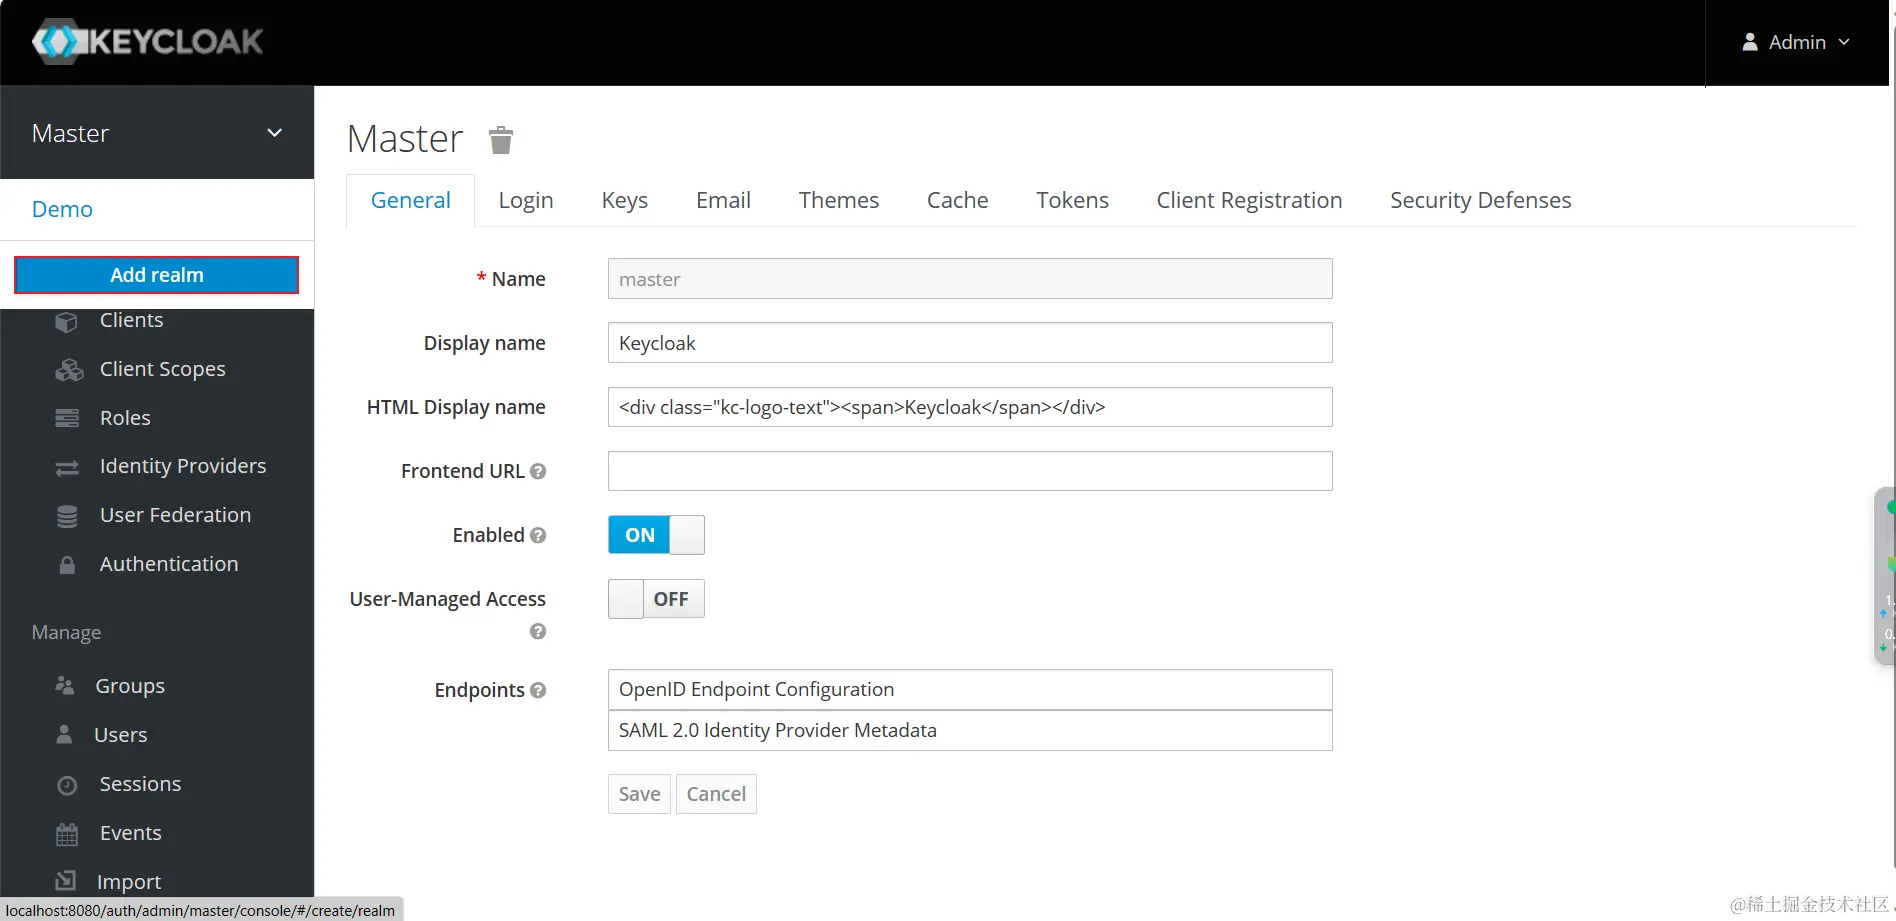Go to the Email tab
The image size is (1896, 921).
[x=723, y=200]
